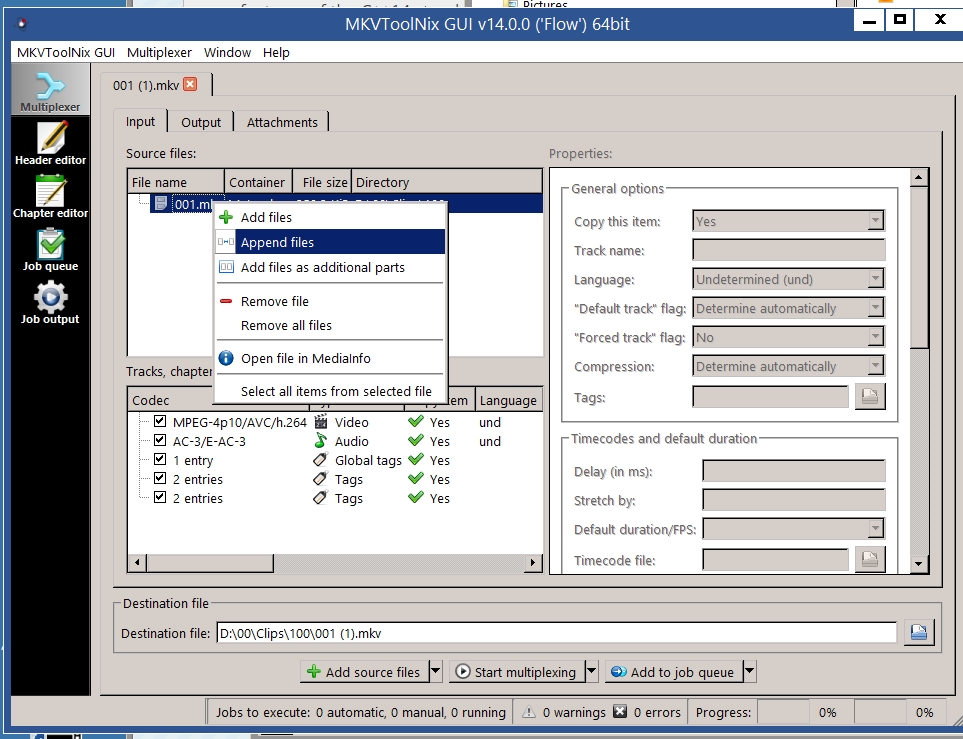Click the red Remove file icon

(x=226, y=301)
